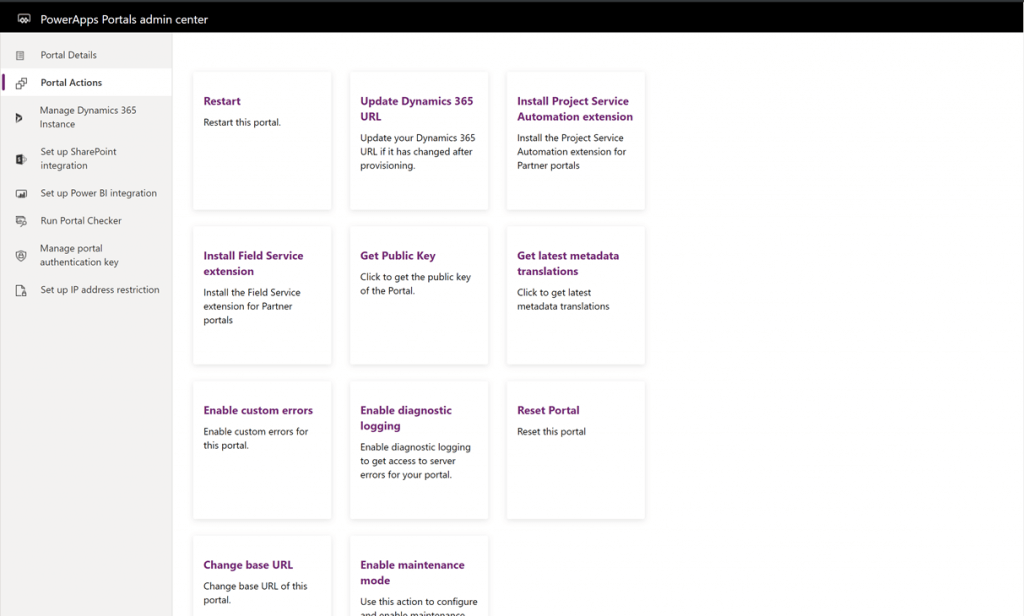
Task: Click the PowerApps Portals logo icon
Action: [x=24, y=19]
